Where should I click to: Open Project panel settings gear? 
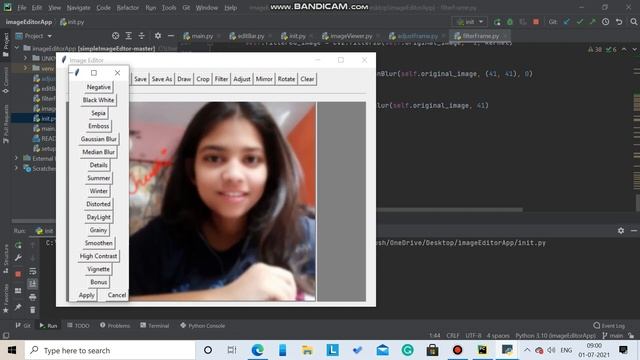158,36
